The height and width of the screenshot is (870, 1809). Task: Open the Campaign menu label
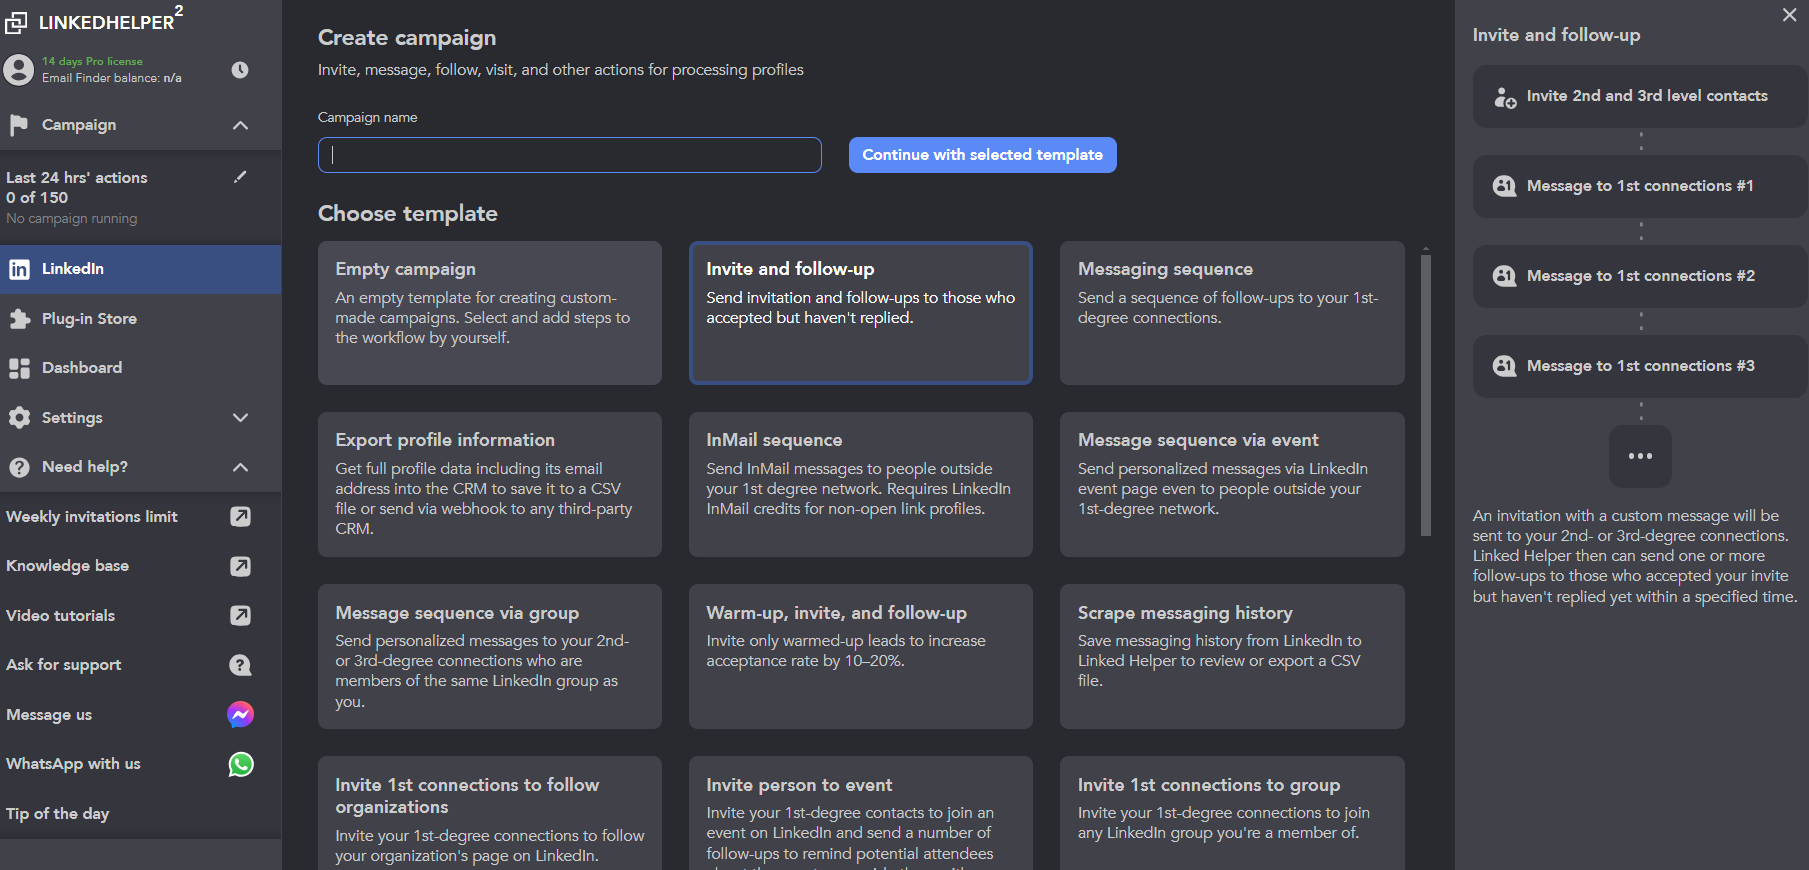[79, 125]
